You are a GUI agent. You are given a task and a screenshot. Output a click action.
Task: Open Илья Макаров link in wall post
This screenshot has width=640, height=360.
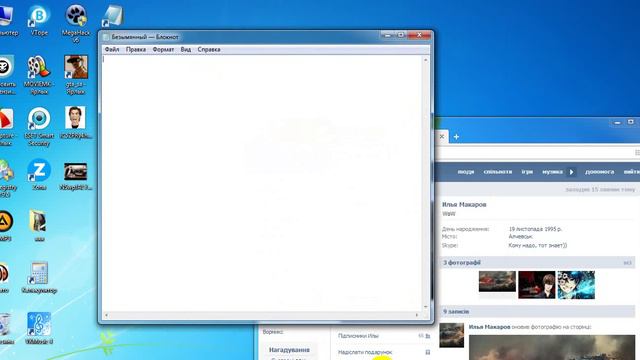click(489, 327)
